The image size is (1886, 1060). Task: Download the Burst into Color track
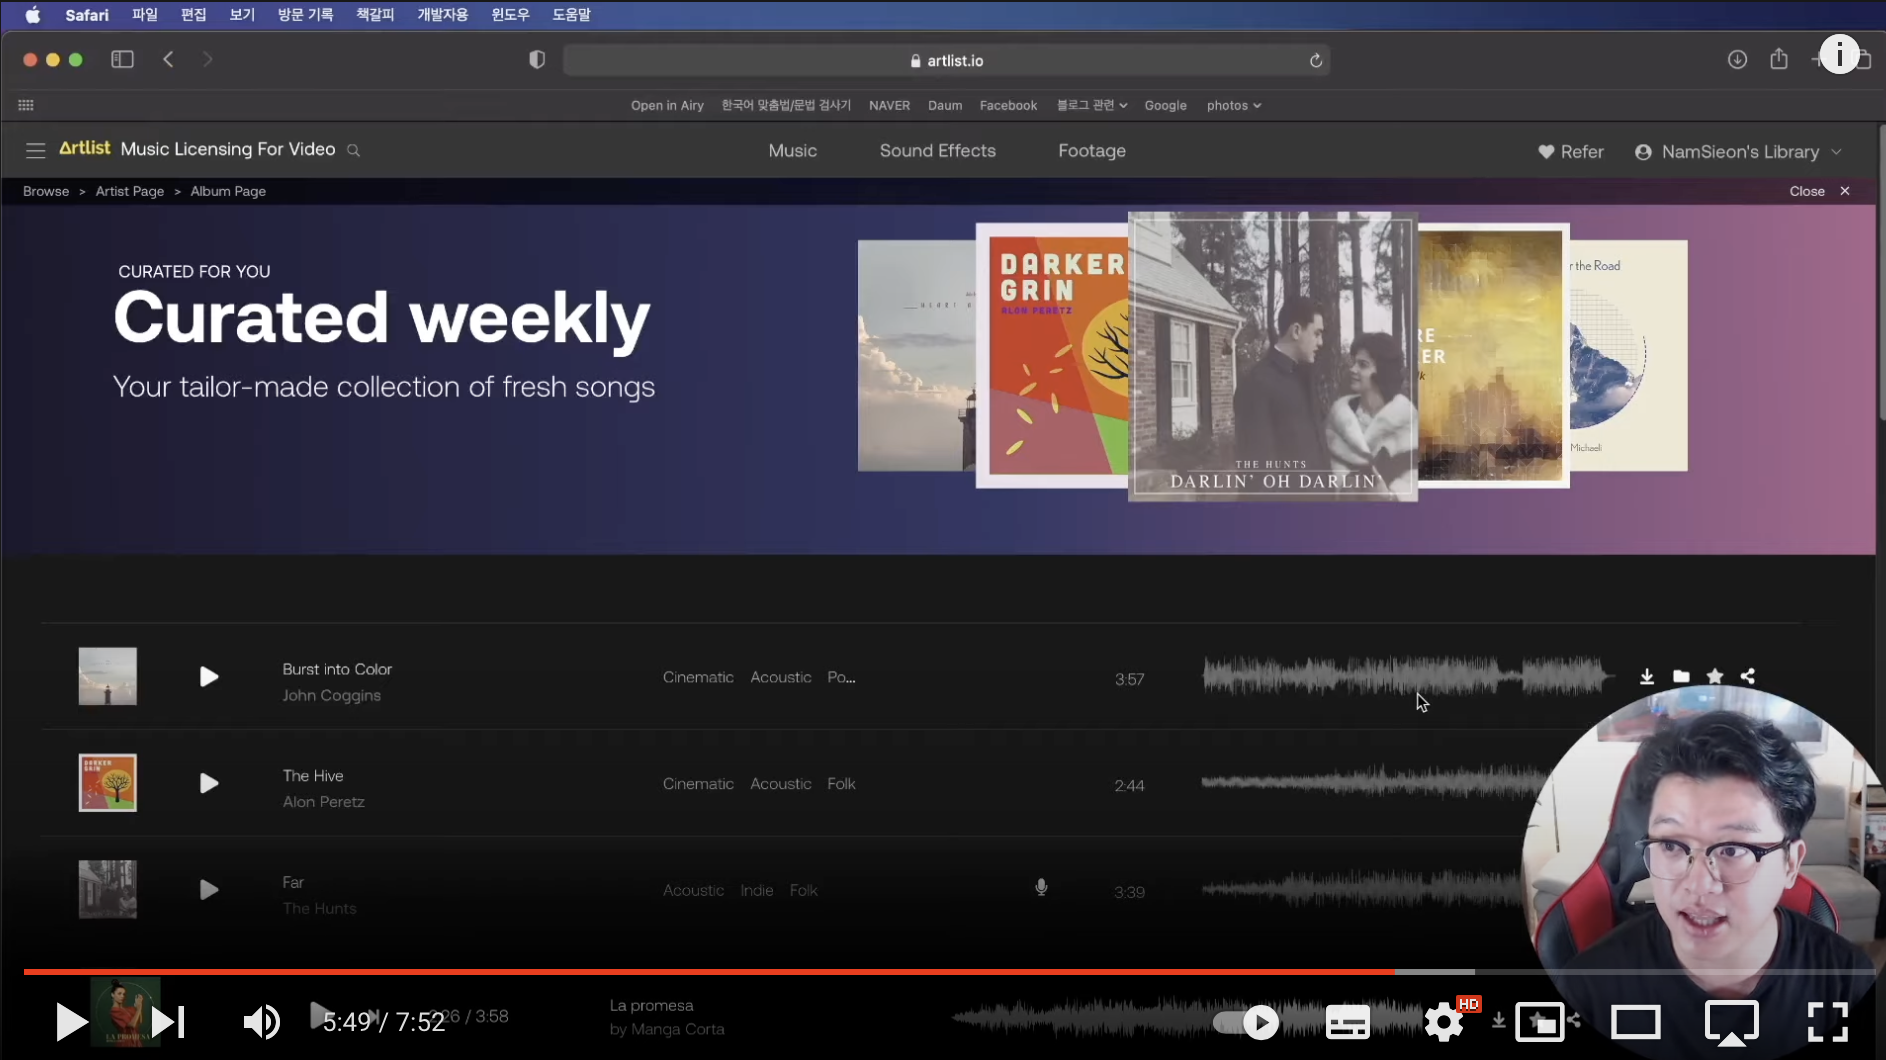click(1646, 677)
